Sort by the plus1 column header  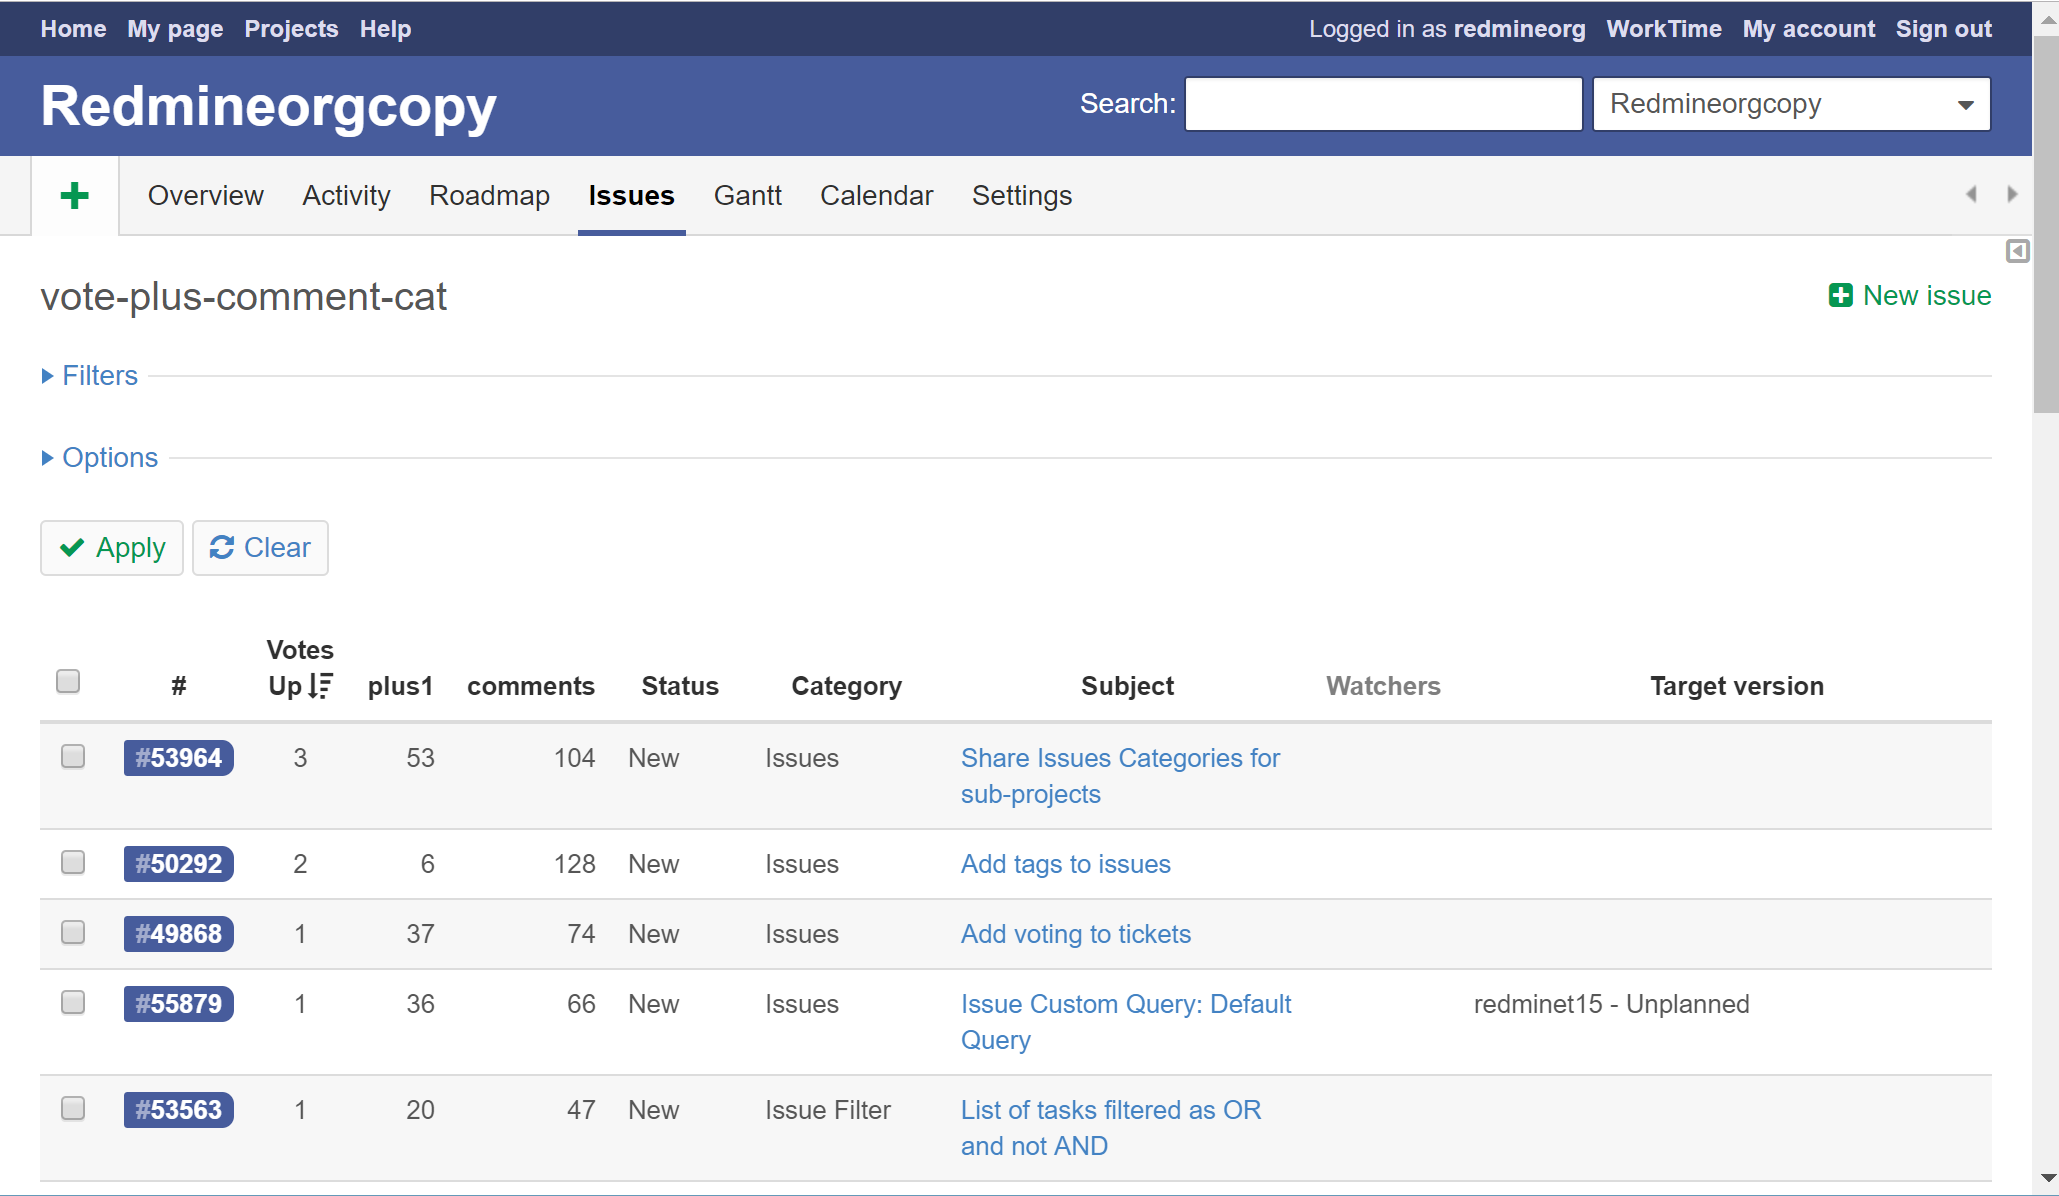click(400, 686)
